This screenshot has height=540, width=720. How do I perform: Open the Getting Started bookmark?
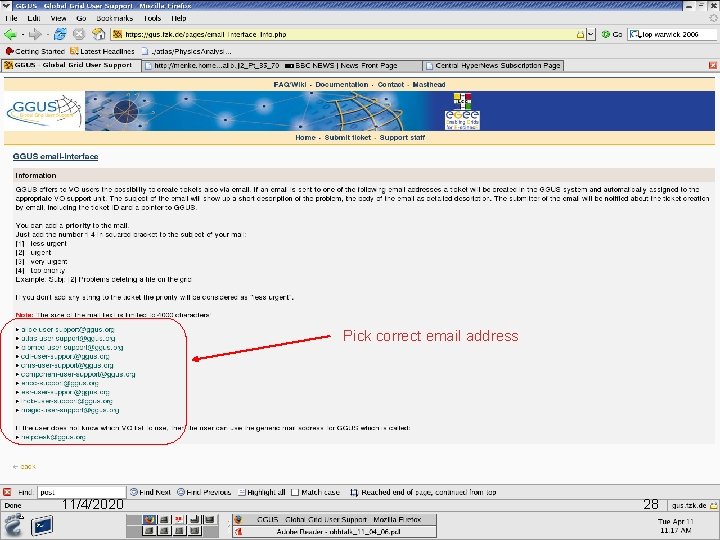tap(35, 51)
